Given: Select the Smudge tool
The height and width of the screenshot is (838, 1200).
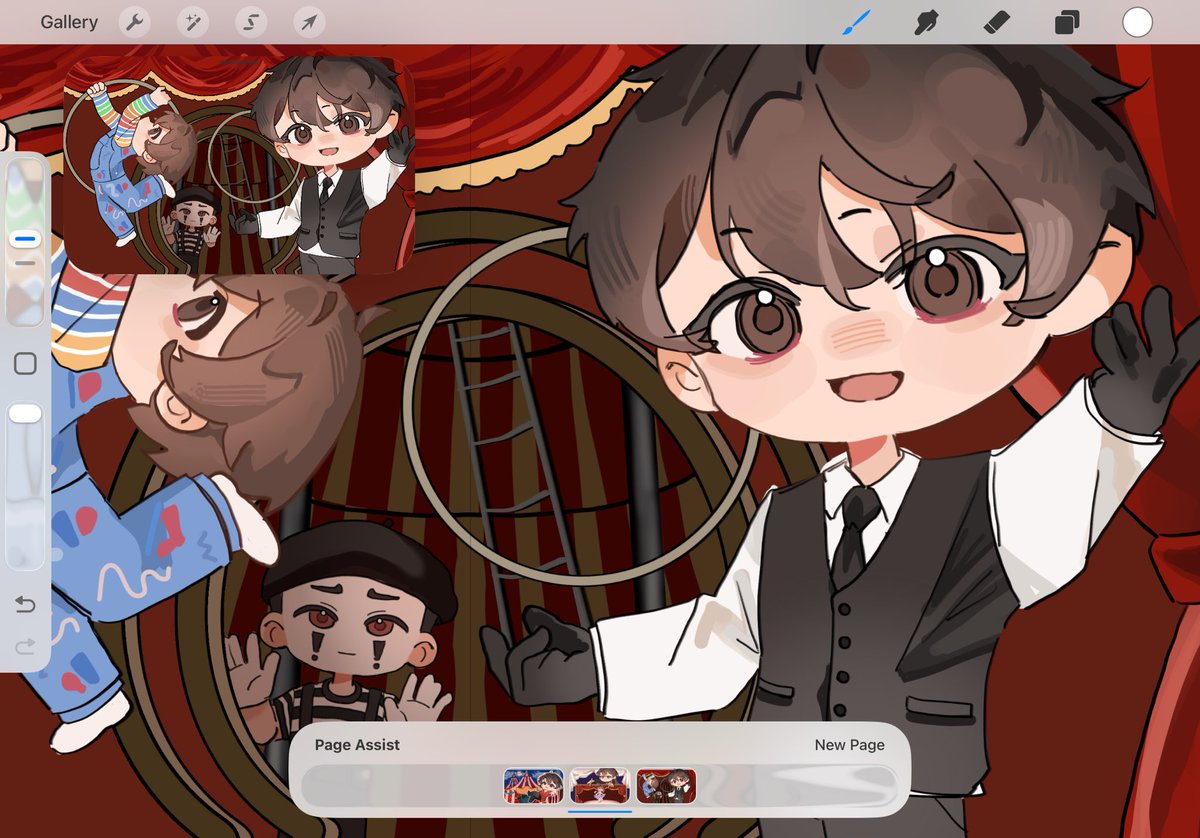Looking at the screenshot, I should [x=926, y=22].
